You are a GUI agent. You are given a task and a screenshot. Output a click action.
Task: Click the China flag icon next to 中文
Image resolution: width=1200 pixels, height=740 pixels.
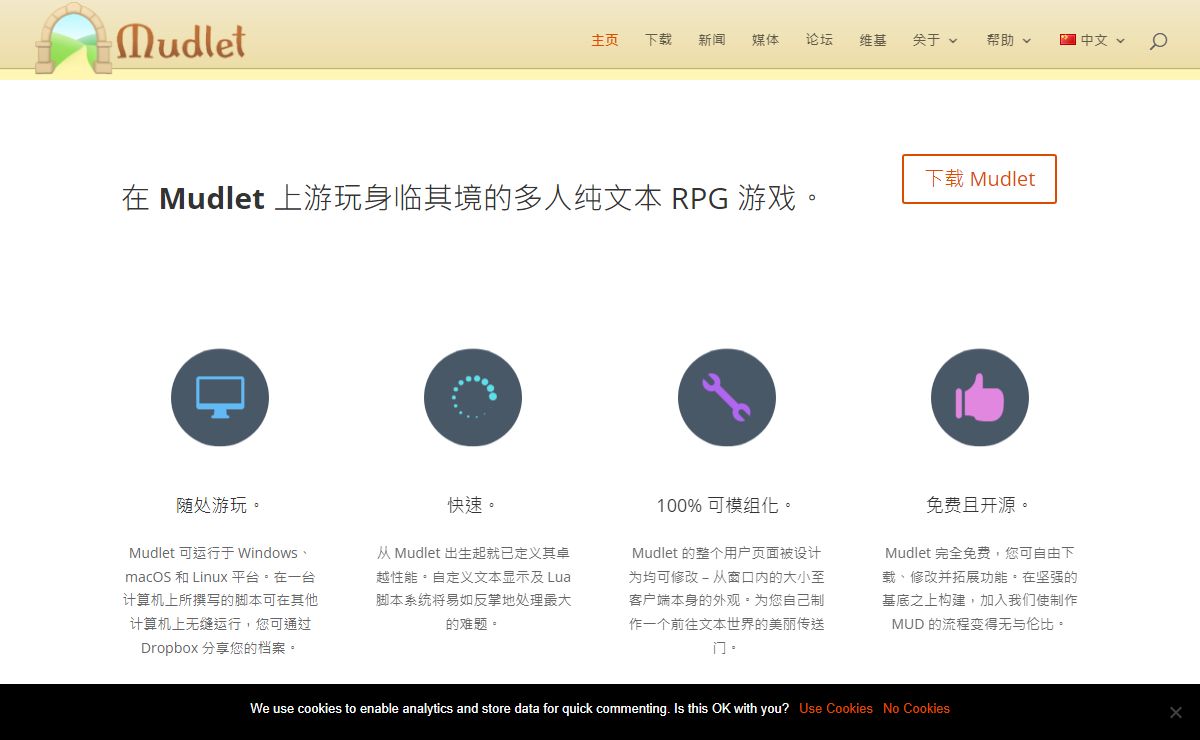pos(1068,40)
